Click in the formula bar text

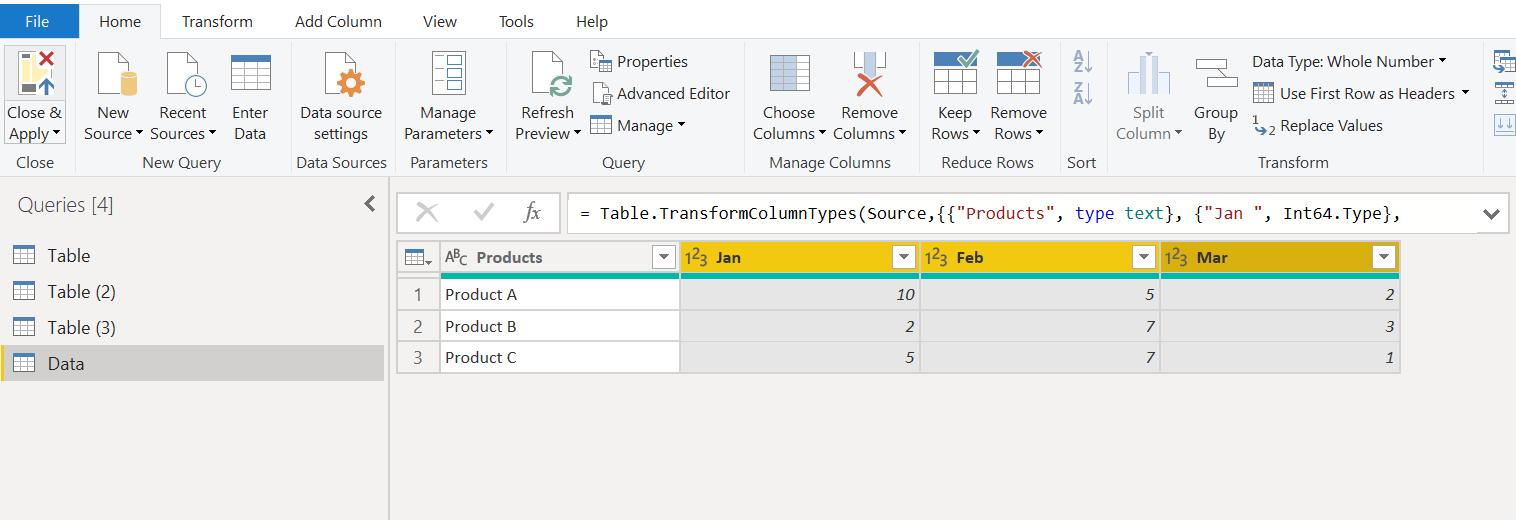[1020, 213]
